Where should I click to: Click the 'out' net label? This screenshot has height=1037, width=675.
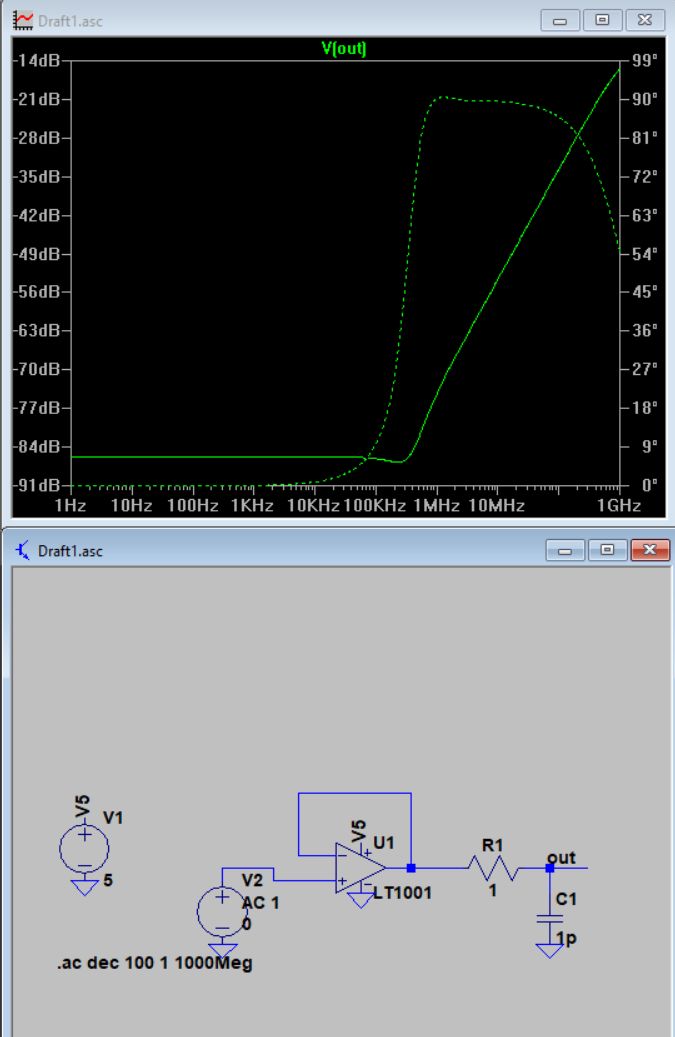coord(561,858)
